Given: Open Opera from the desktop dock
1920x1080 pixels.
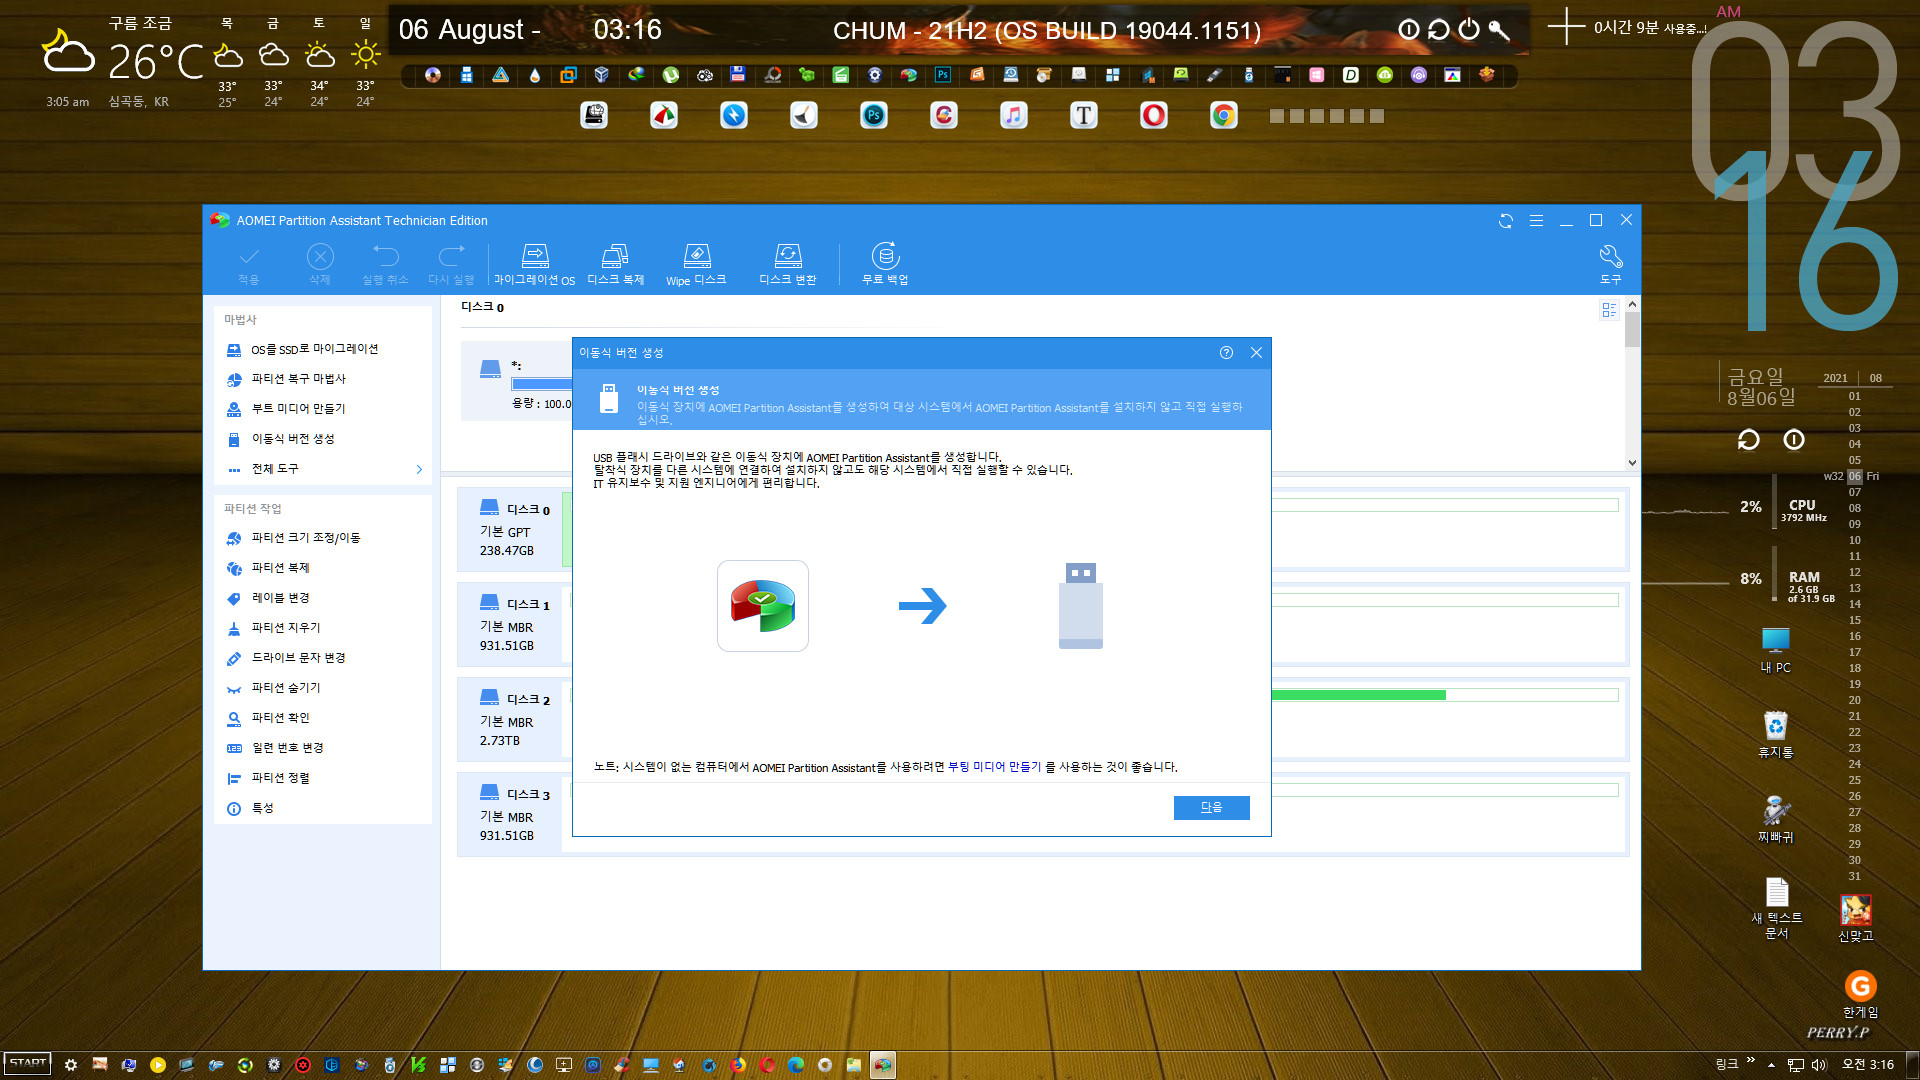Looking at the screenshot, I should pos(1154,116).
